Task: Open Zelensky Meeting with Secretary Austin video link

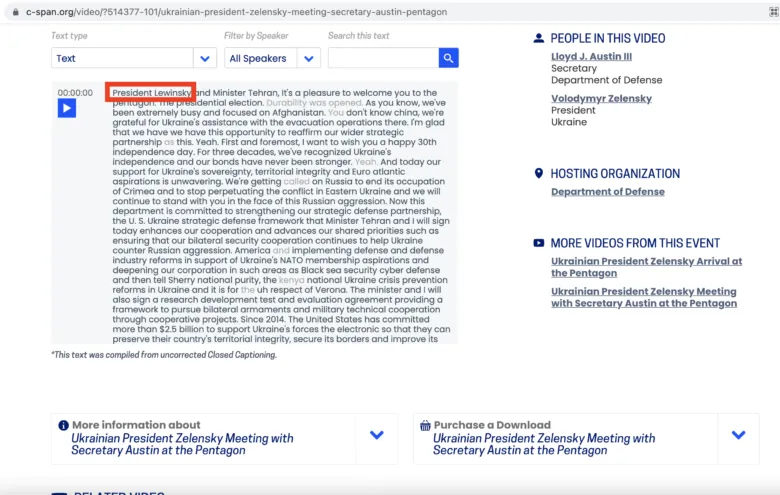Action: pos(644,297)
